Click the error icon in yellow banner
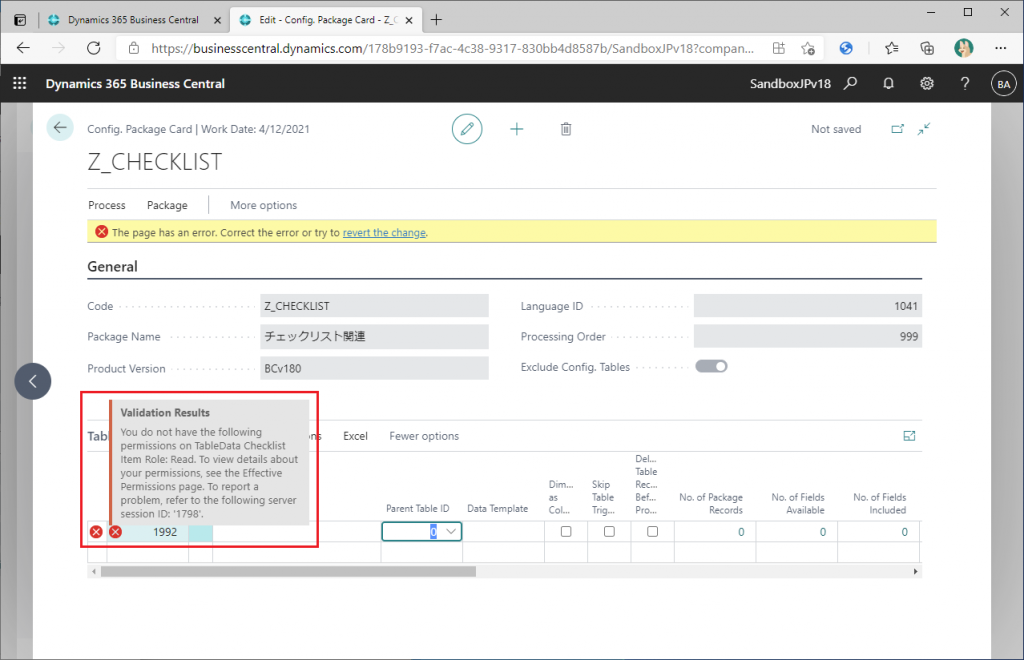The height and width of the screenshot is (660, 1024). tap(101, 232)
